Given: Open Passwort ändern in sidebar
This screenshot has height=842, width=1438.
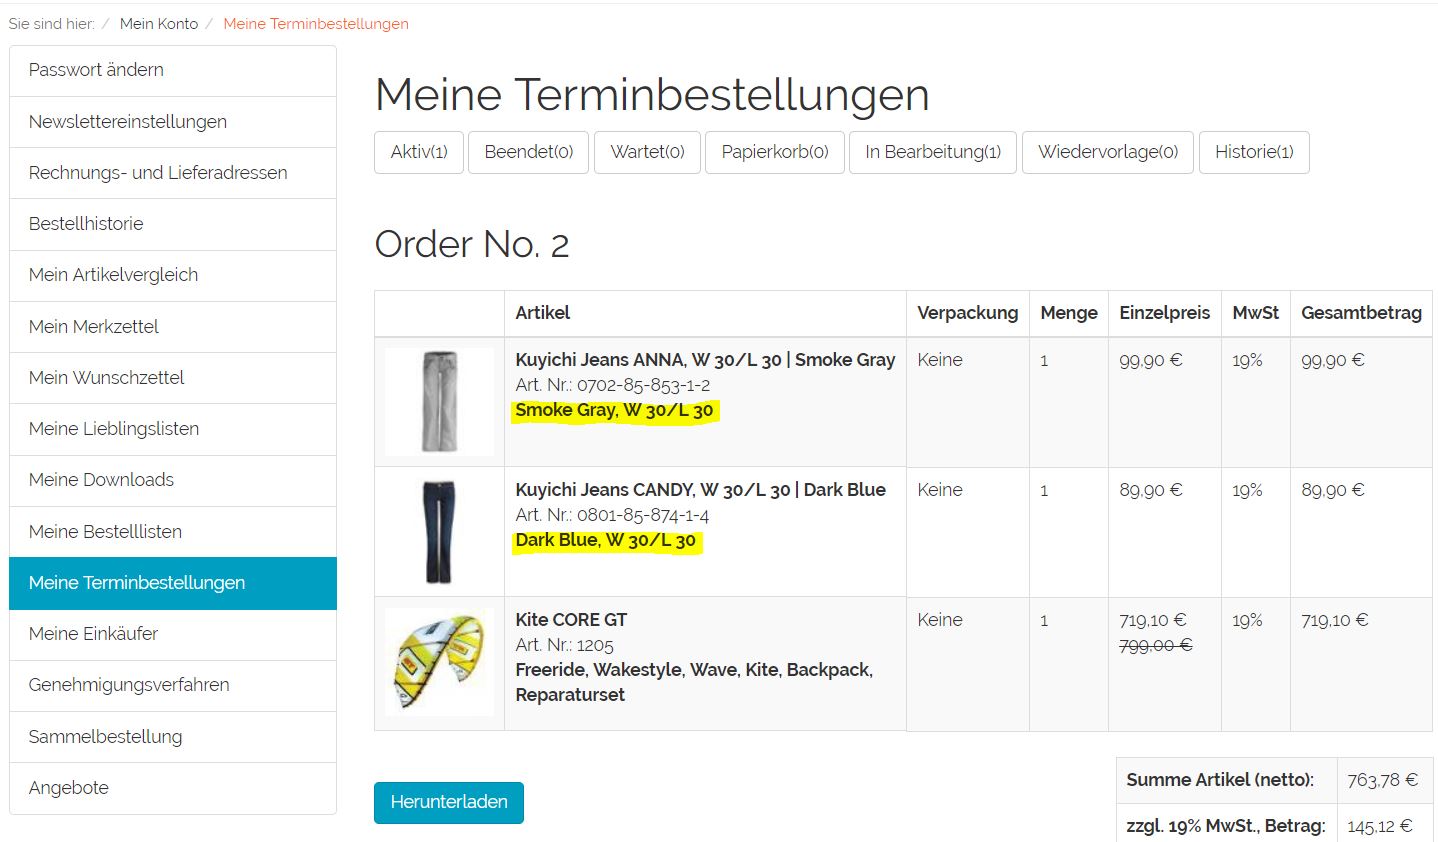Looking at the screenshot, I should (x=96, y=70).
